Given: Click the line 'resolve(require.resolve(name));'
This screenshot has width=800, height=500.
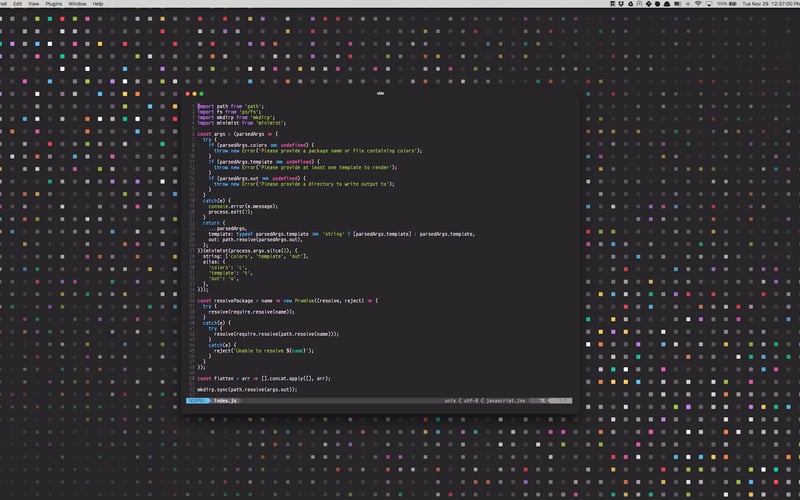Looking at the screenshot, I should tap(252, 312).
